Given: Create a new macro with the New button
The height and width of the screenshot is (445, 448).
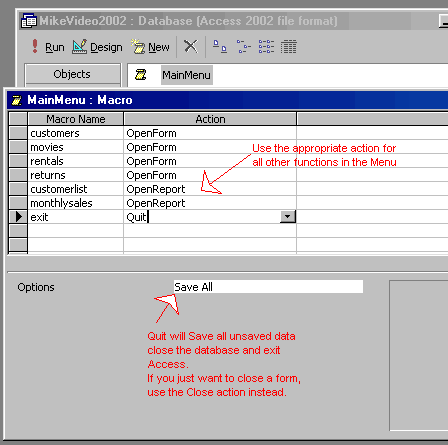Looking at the screenshot, I should coord(150,47).
